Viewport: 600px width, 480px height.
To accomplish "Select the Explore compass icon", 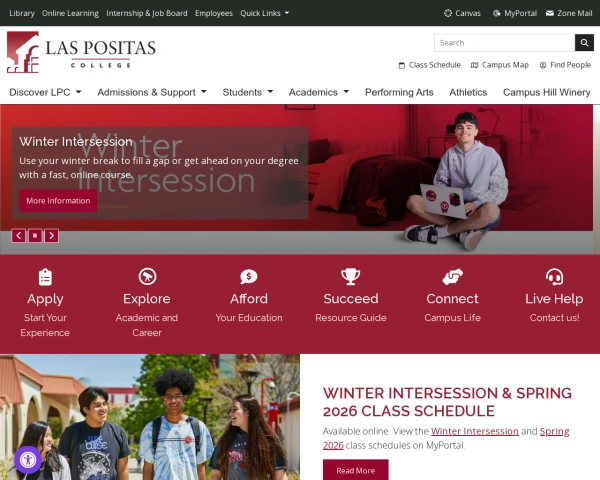I will pos(147,276).
